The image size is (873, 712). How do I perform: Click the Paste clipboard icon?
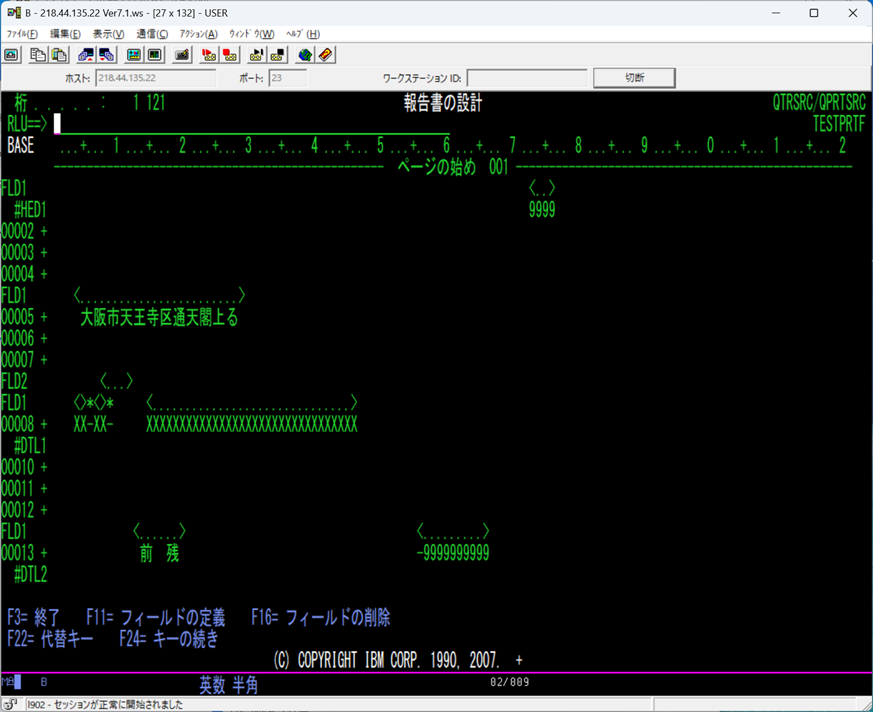(59, 54)
